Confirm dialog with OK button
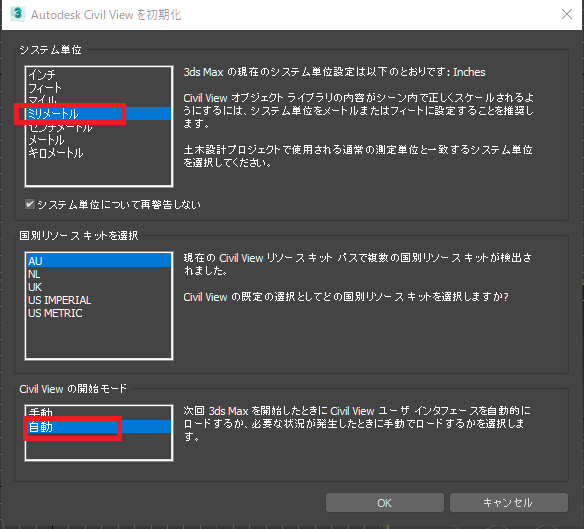584x529 pixels. click(385, 503)
